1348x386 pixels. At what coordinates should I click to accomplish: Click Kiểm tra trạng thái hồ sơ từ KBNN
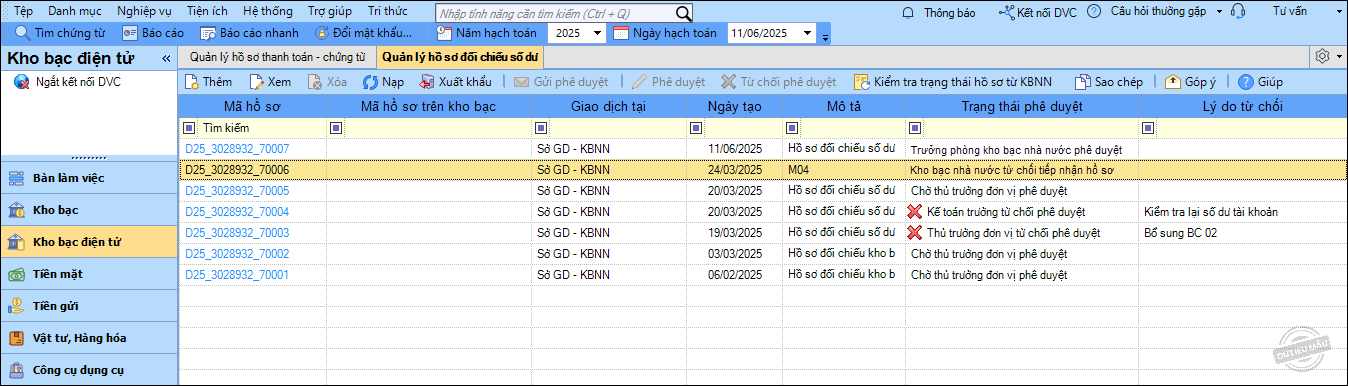point(953,82)
